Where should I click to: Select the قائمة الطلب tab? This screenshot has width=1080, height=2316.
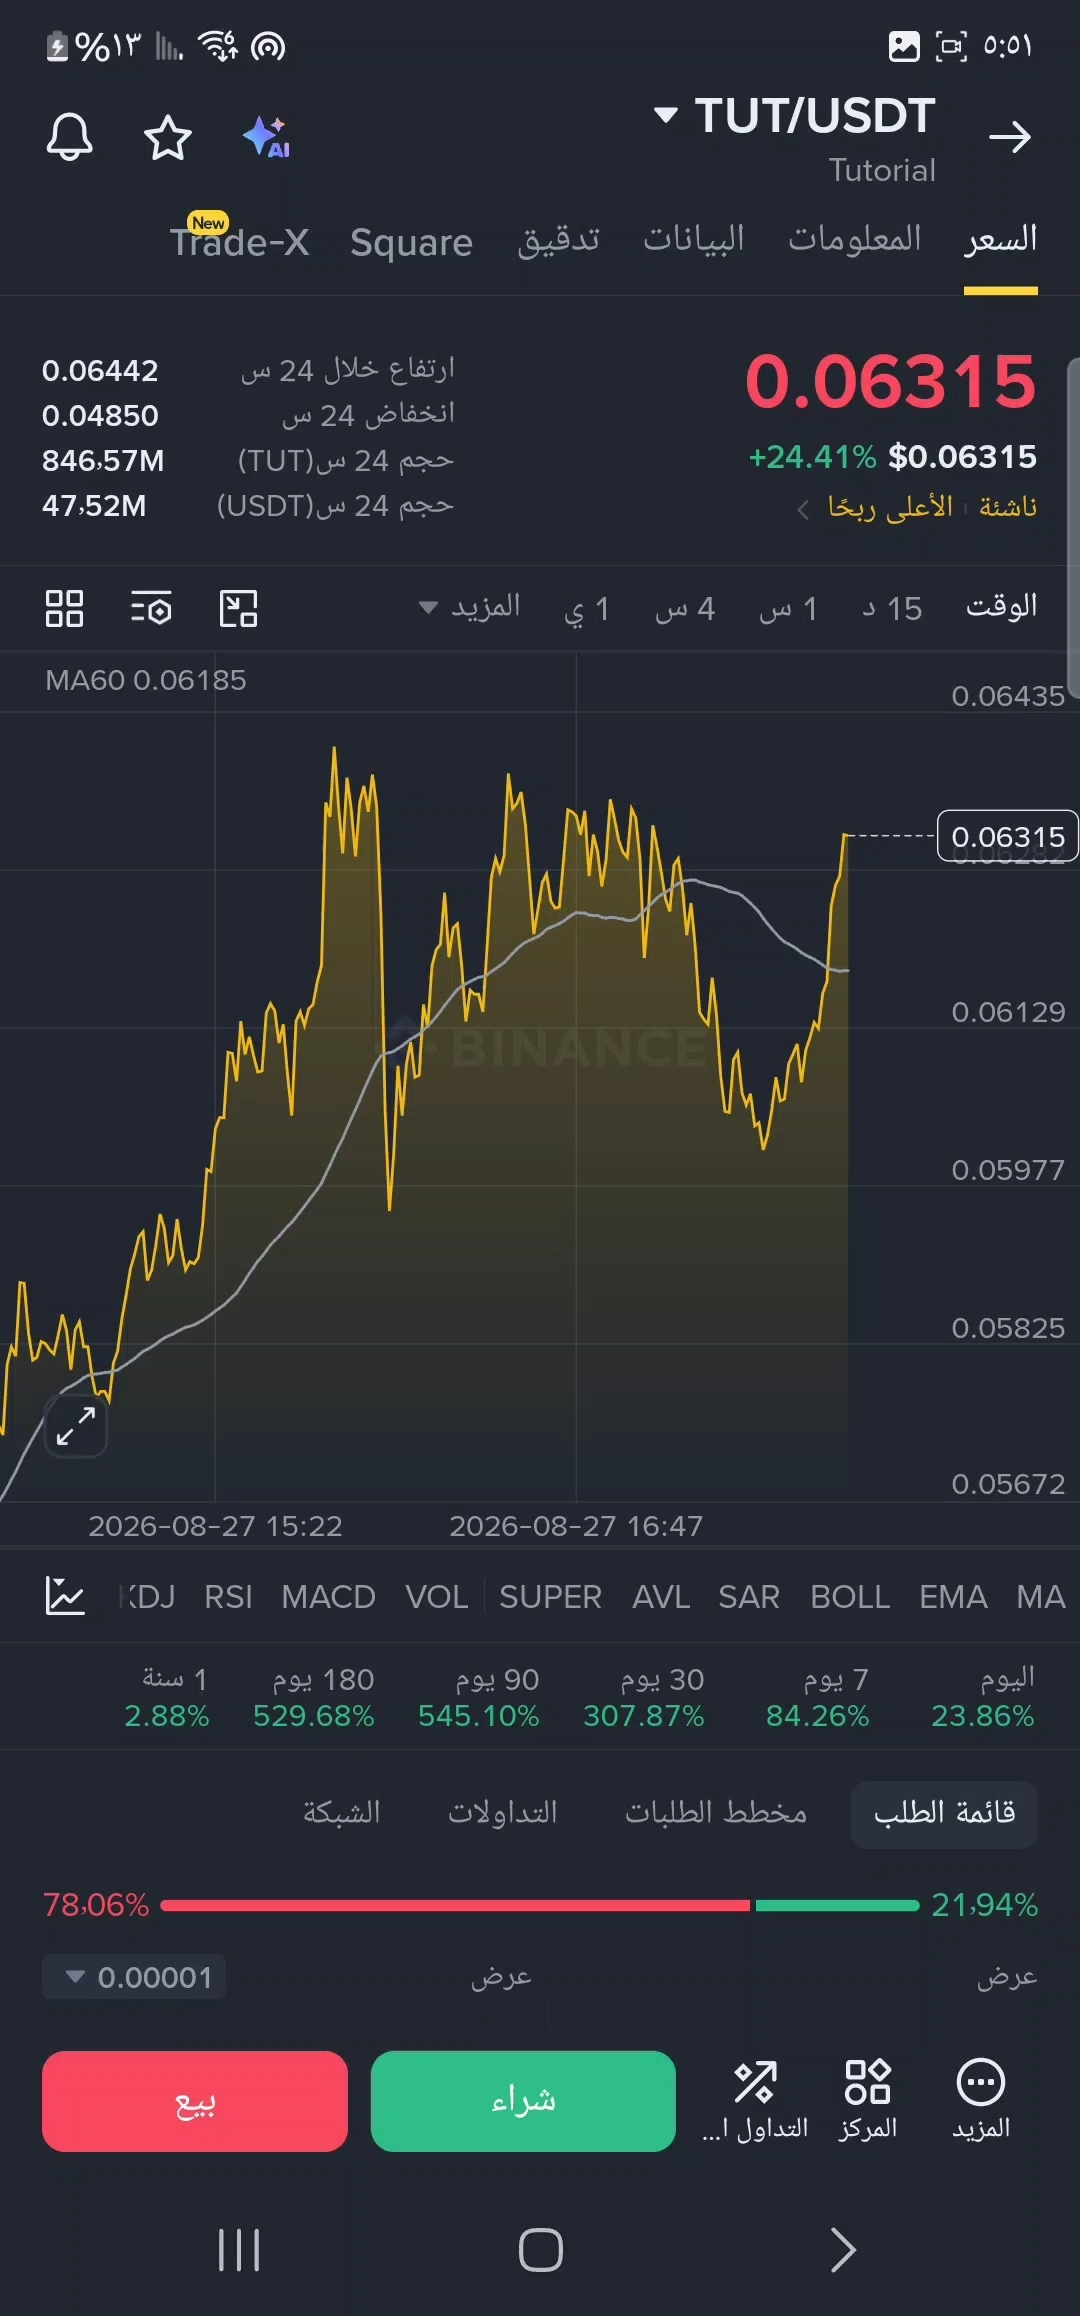[x=944, y=1813]
